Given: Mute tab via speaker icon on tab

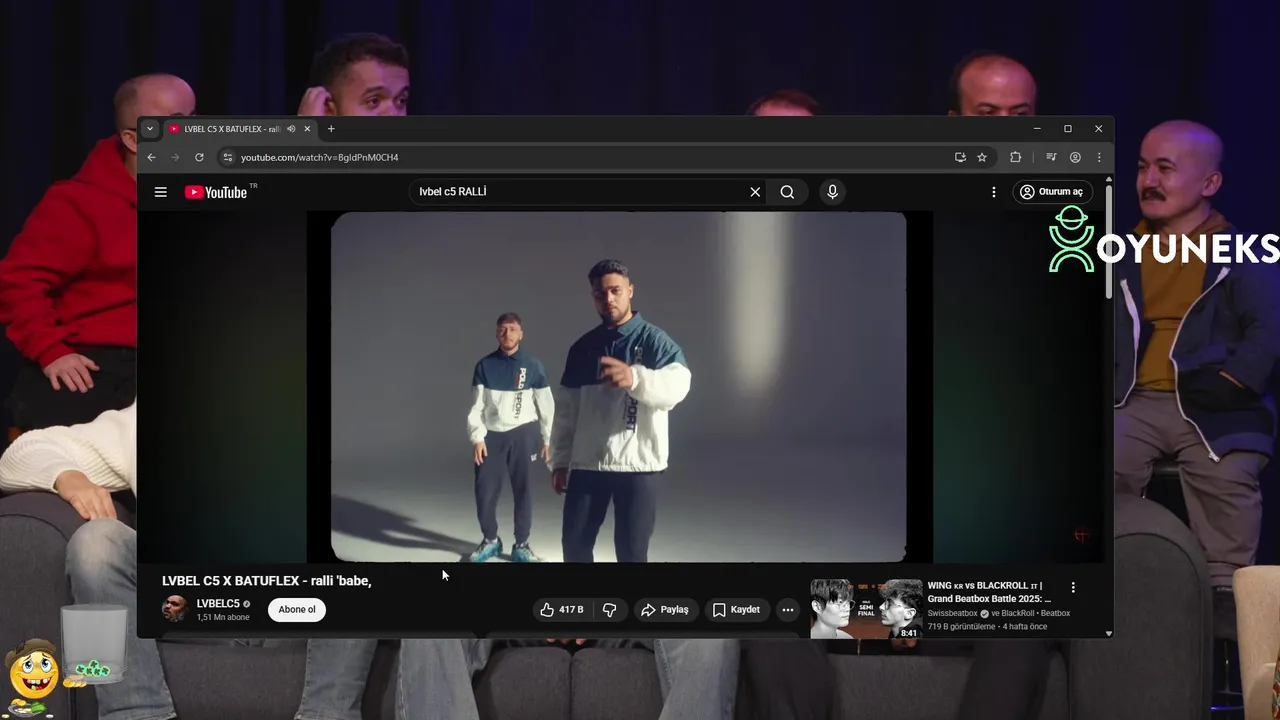Looking at the screenshot, I should tap(291, 129).
